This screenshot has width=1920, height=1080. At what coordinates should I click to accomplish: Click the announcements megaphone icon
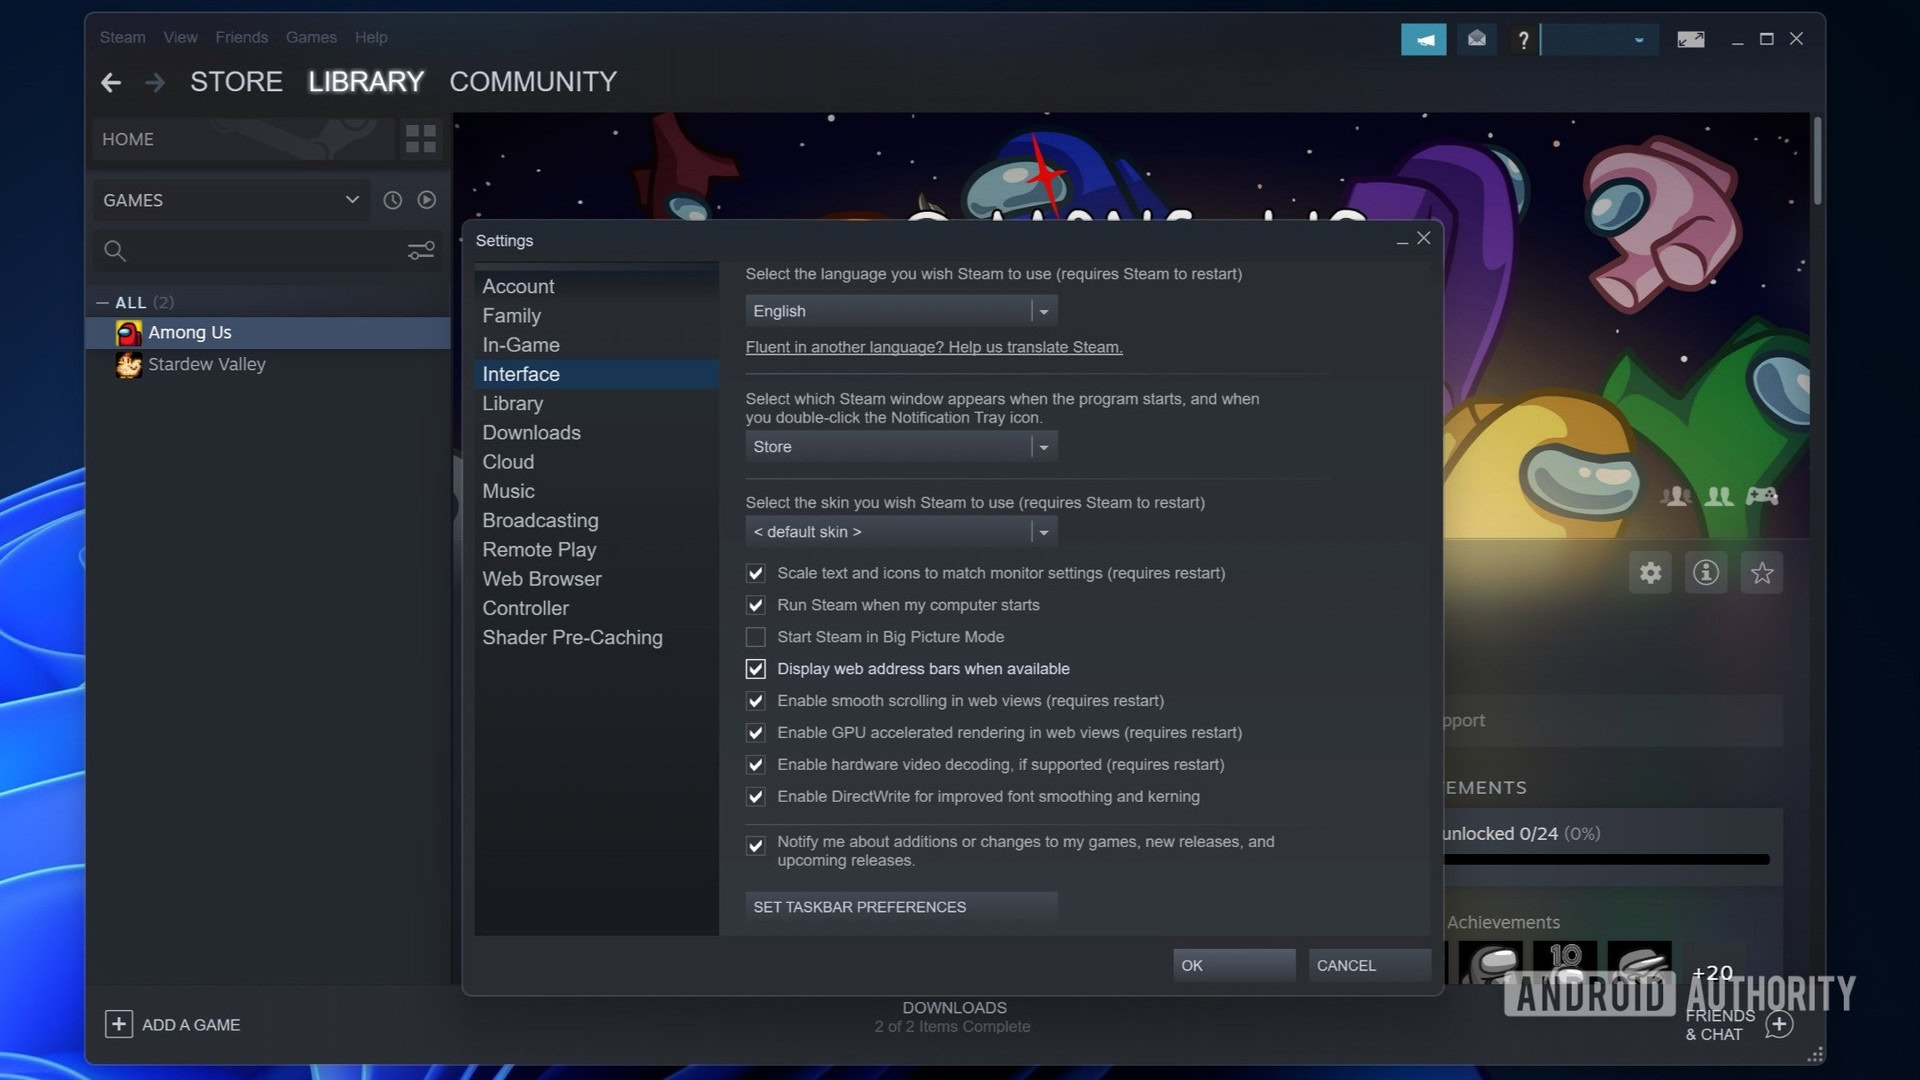(1424, 39)
